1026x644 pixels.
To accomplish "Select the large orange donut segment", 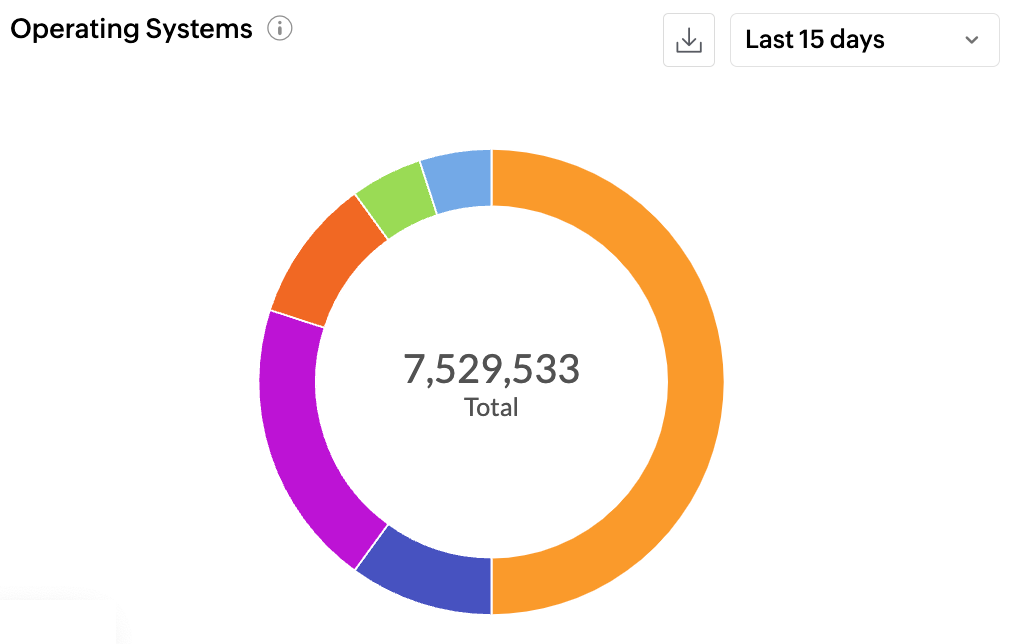I will pos(695,382).
